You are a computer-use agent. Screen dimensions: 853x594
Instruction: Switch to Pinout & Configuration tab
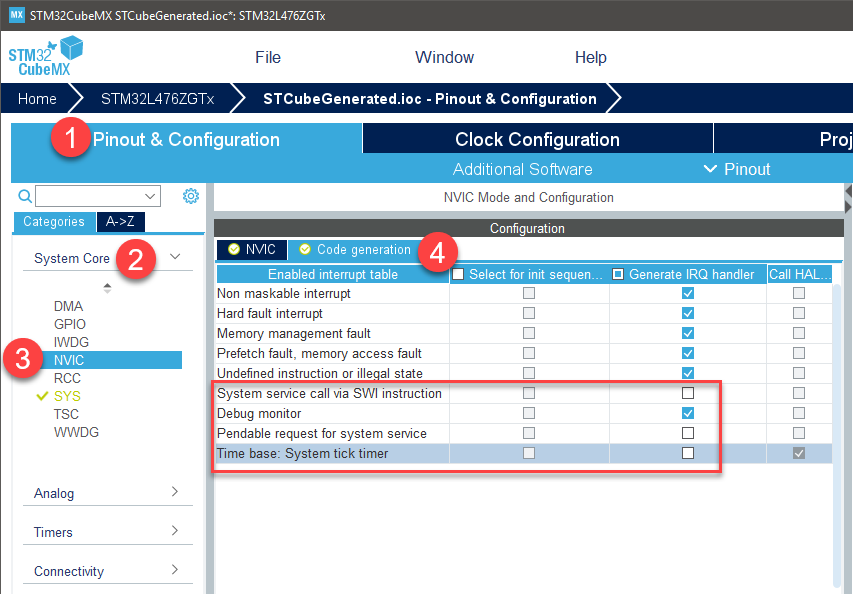(x=186, y=139)
